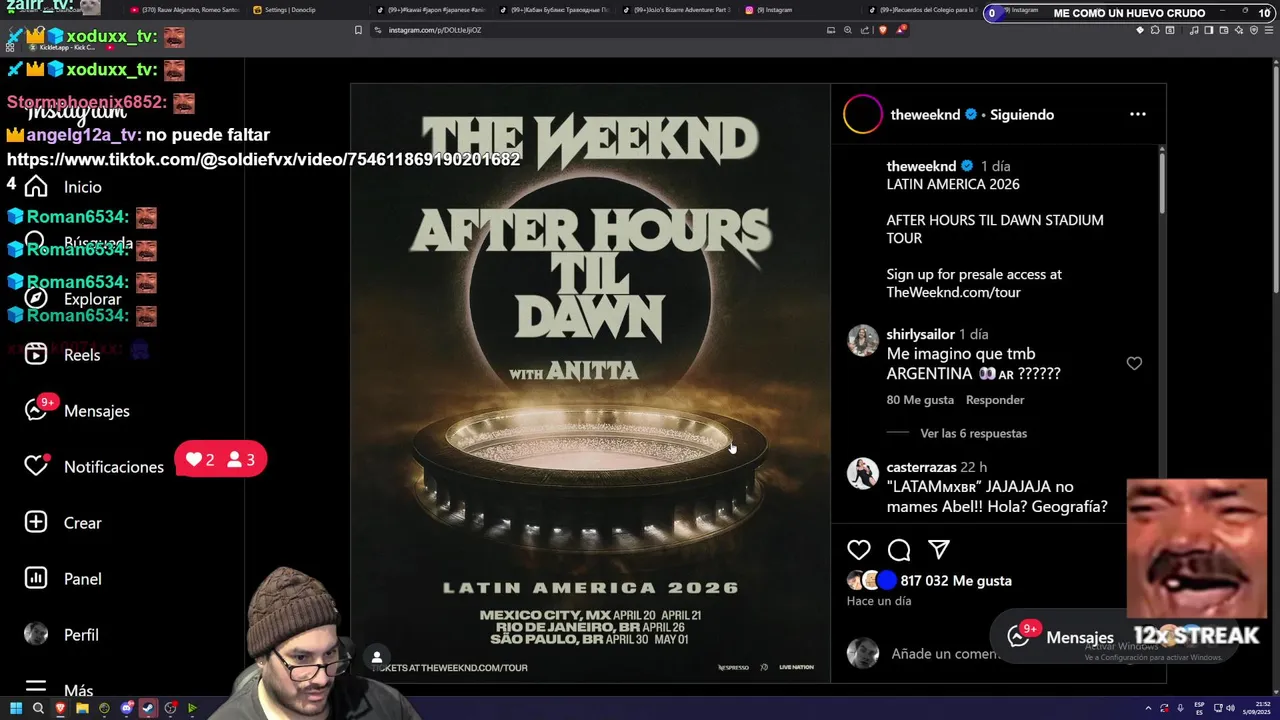Open Windows taskbar search
Image resolution: width=1280 pixels, height=720 pixels.
(x=38, y=708)
